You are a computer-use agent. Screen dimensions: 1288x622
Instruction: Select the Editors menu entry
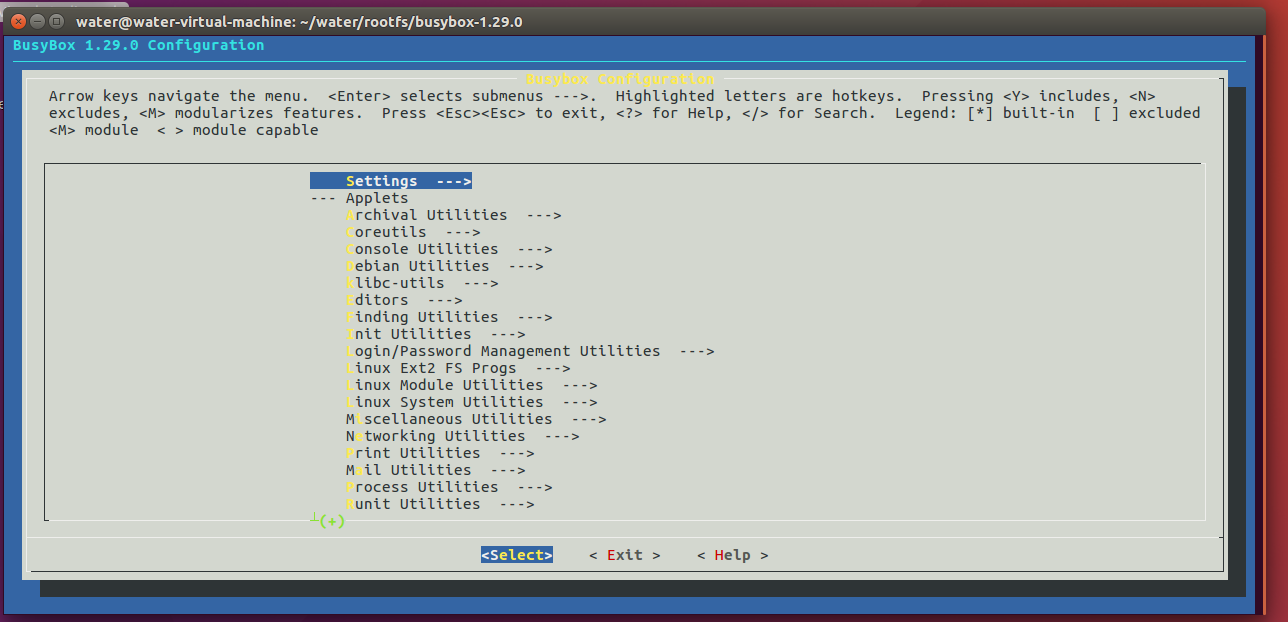tap(404, 300)
